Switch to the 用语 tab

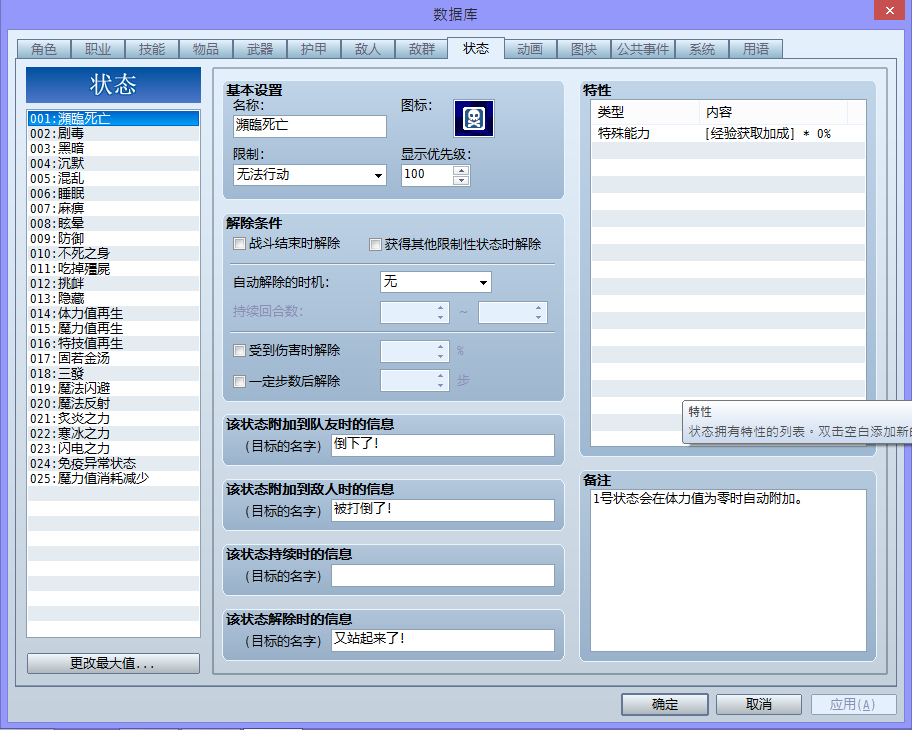coord(756,49)
